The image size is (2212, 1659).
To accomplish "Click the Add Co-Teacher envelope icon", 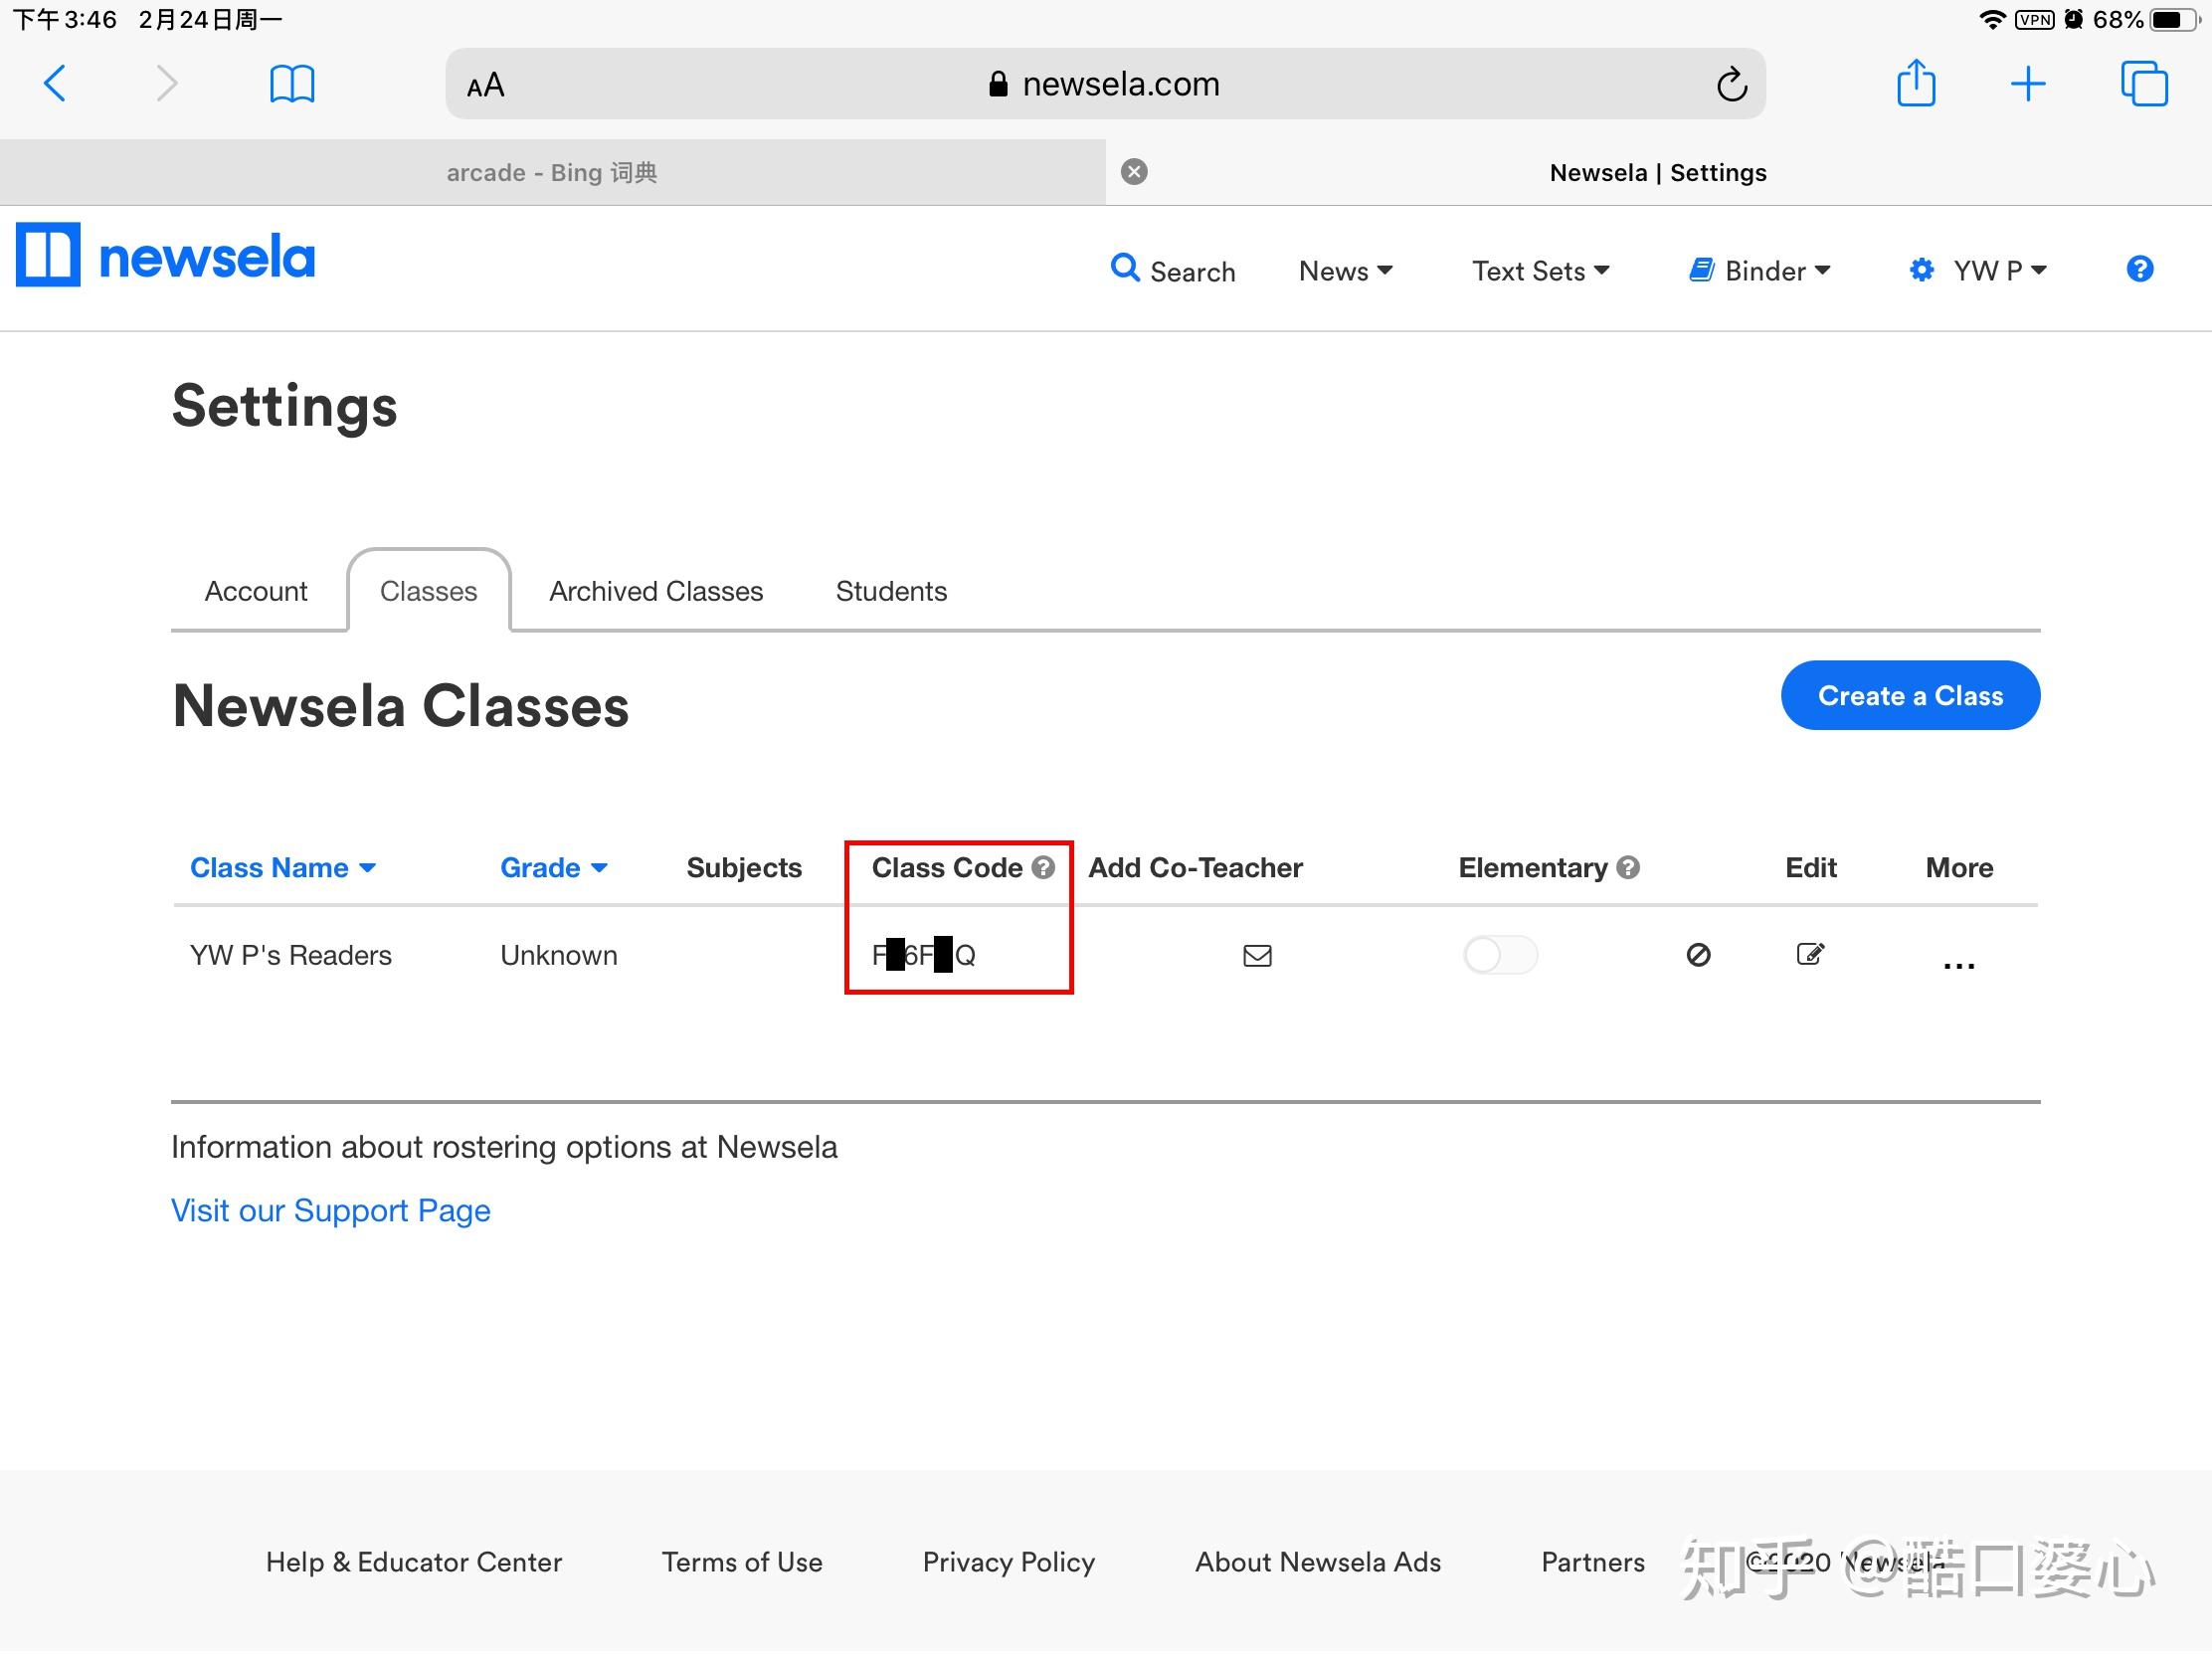I will tap(1257, 956).
